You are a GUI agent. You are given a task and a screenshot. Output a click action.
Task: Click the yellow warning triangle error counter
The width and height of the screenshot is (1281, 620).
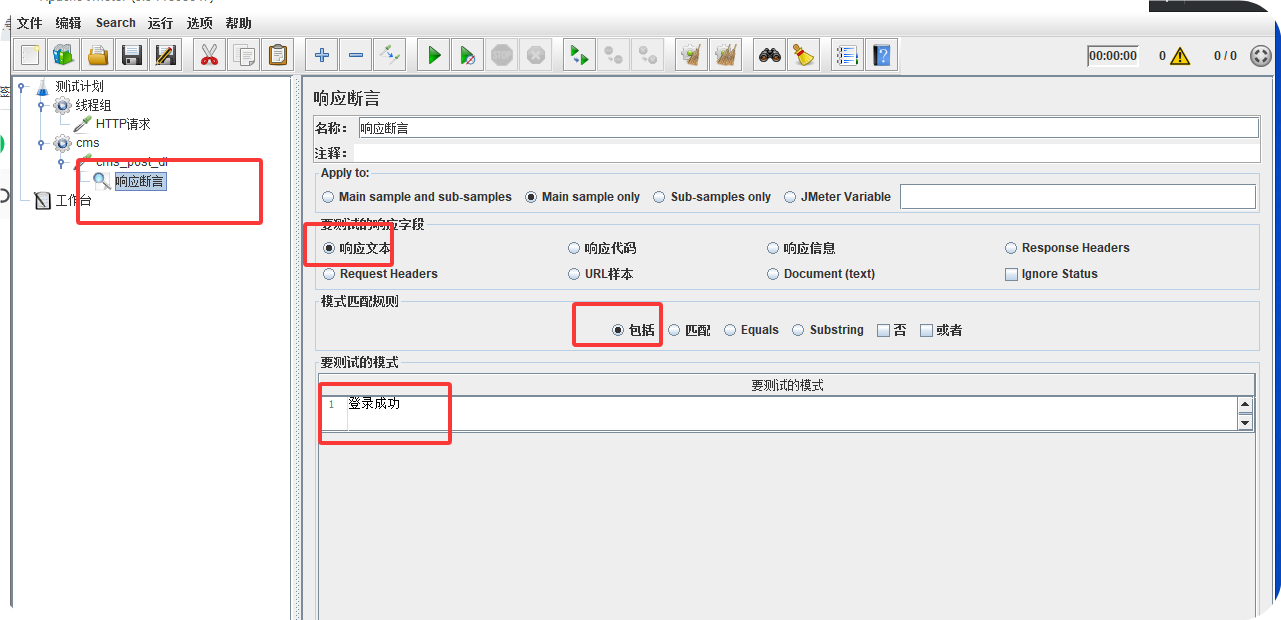1180,56
